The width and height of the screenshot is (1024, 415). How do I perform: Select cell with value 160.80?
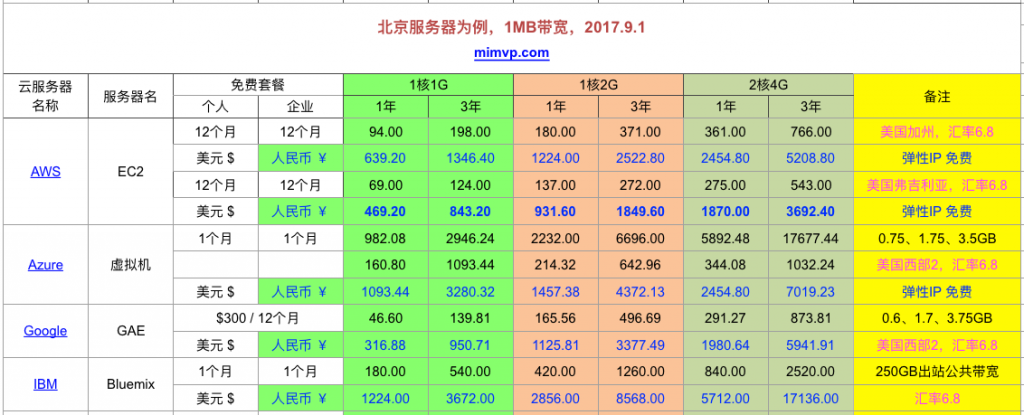pyautogui.click(x=386, y=265)
